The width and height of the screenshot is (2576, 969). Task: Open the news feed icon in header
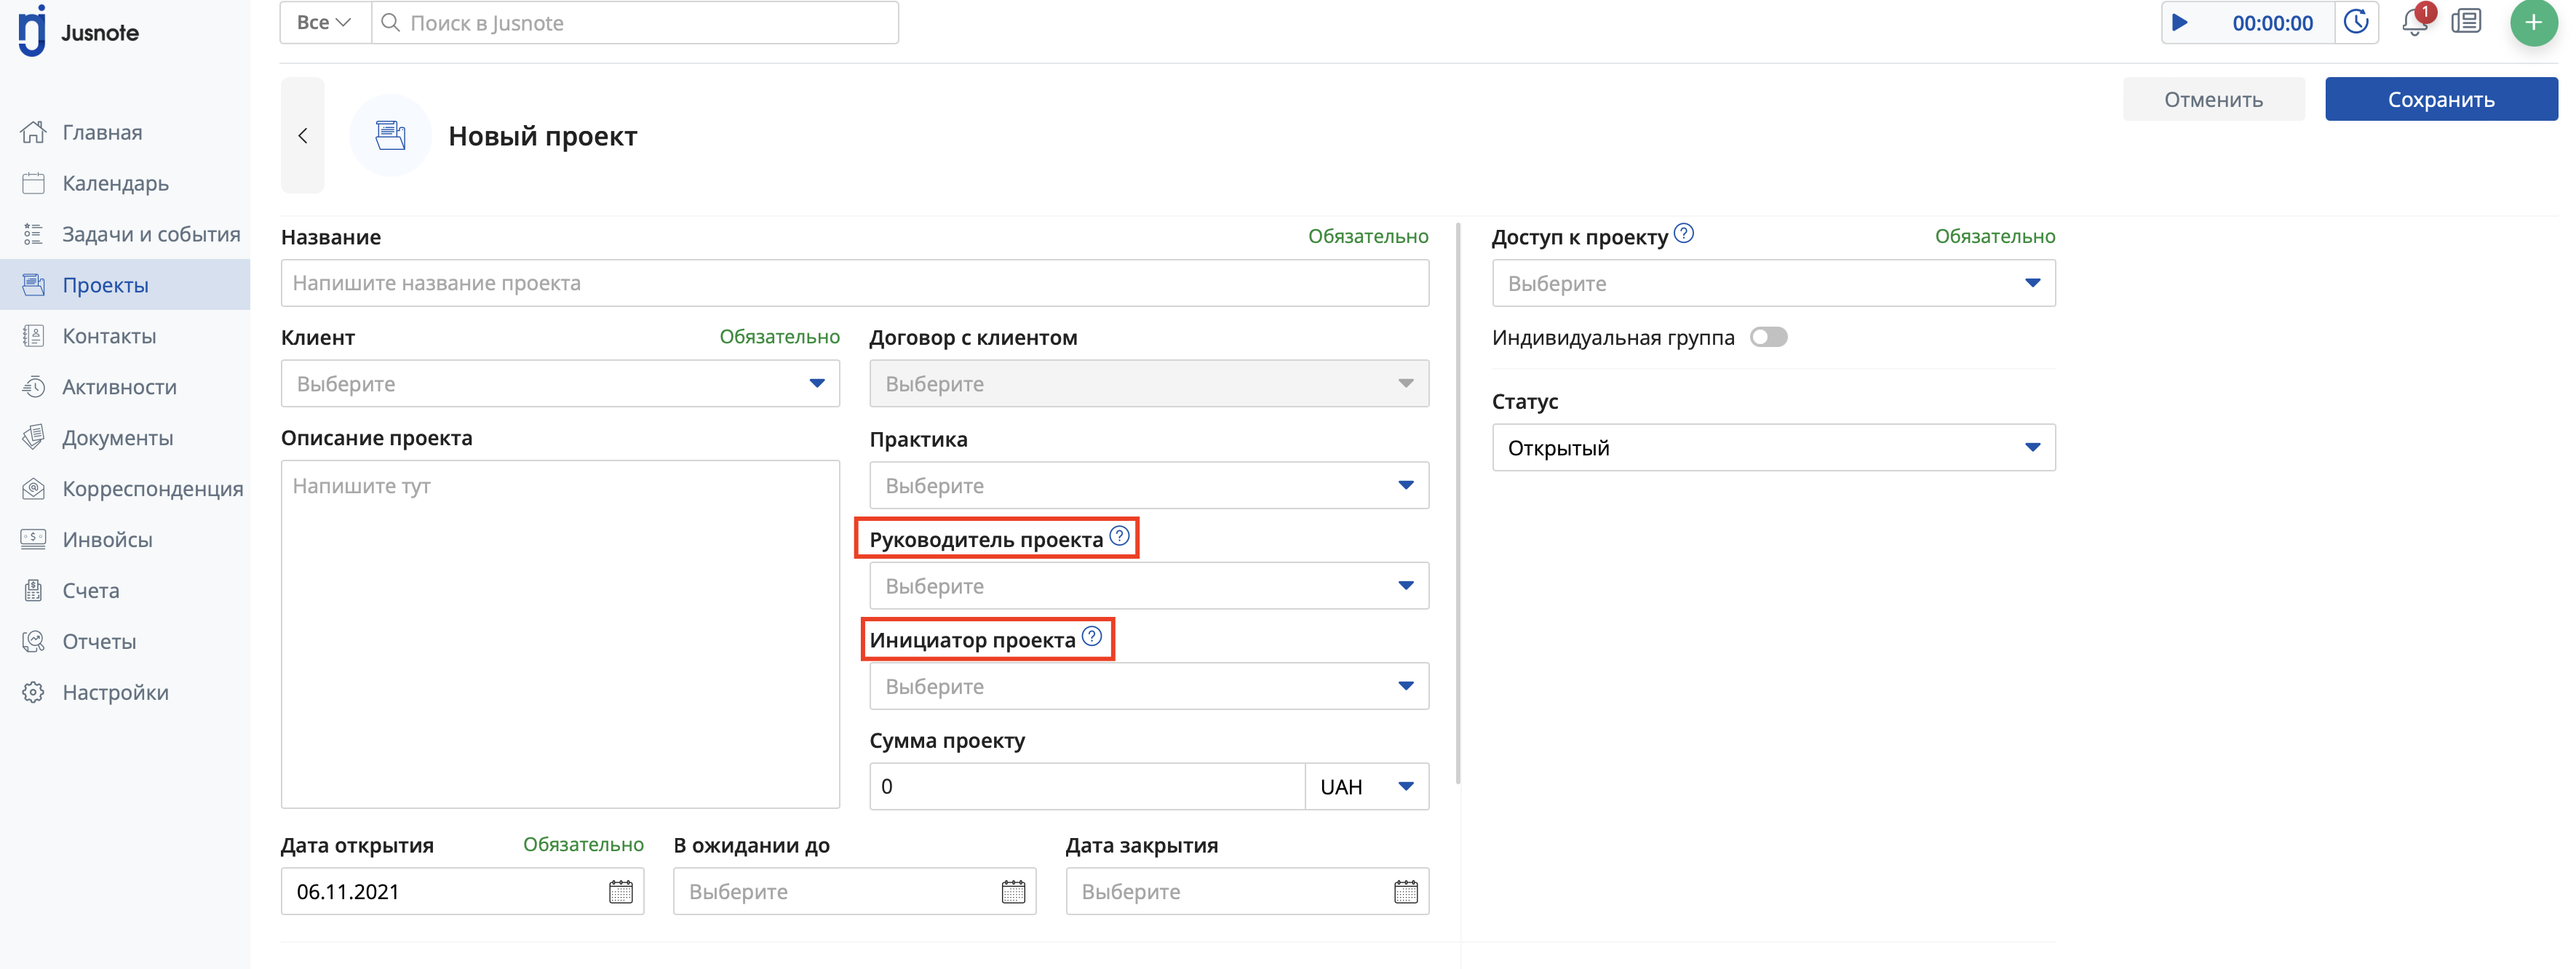(x=2466, y=22)
